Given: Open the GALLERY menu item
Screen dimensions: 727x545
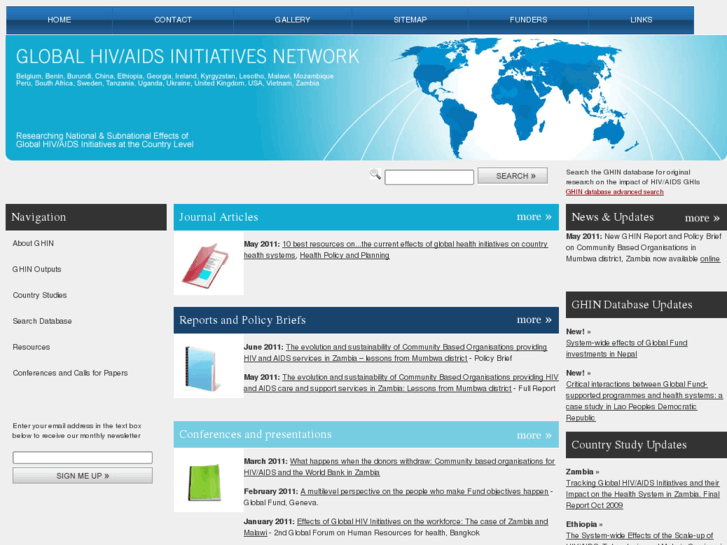Looking at the screenshot, I should 292,20.
